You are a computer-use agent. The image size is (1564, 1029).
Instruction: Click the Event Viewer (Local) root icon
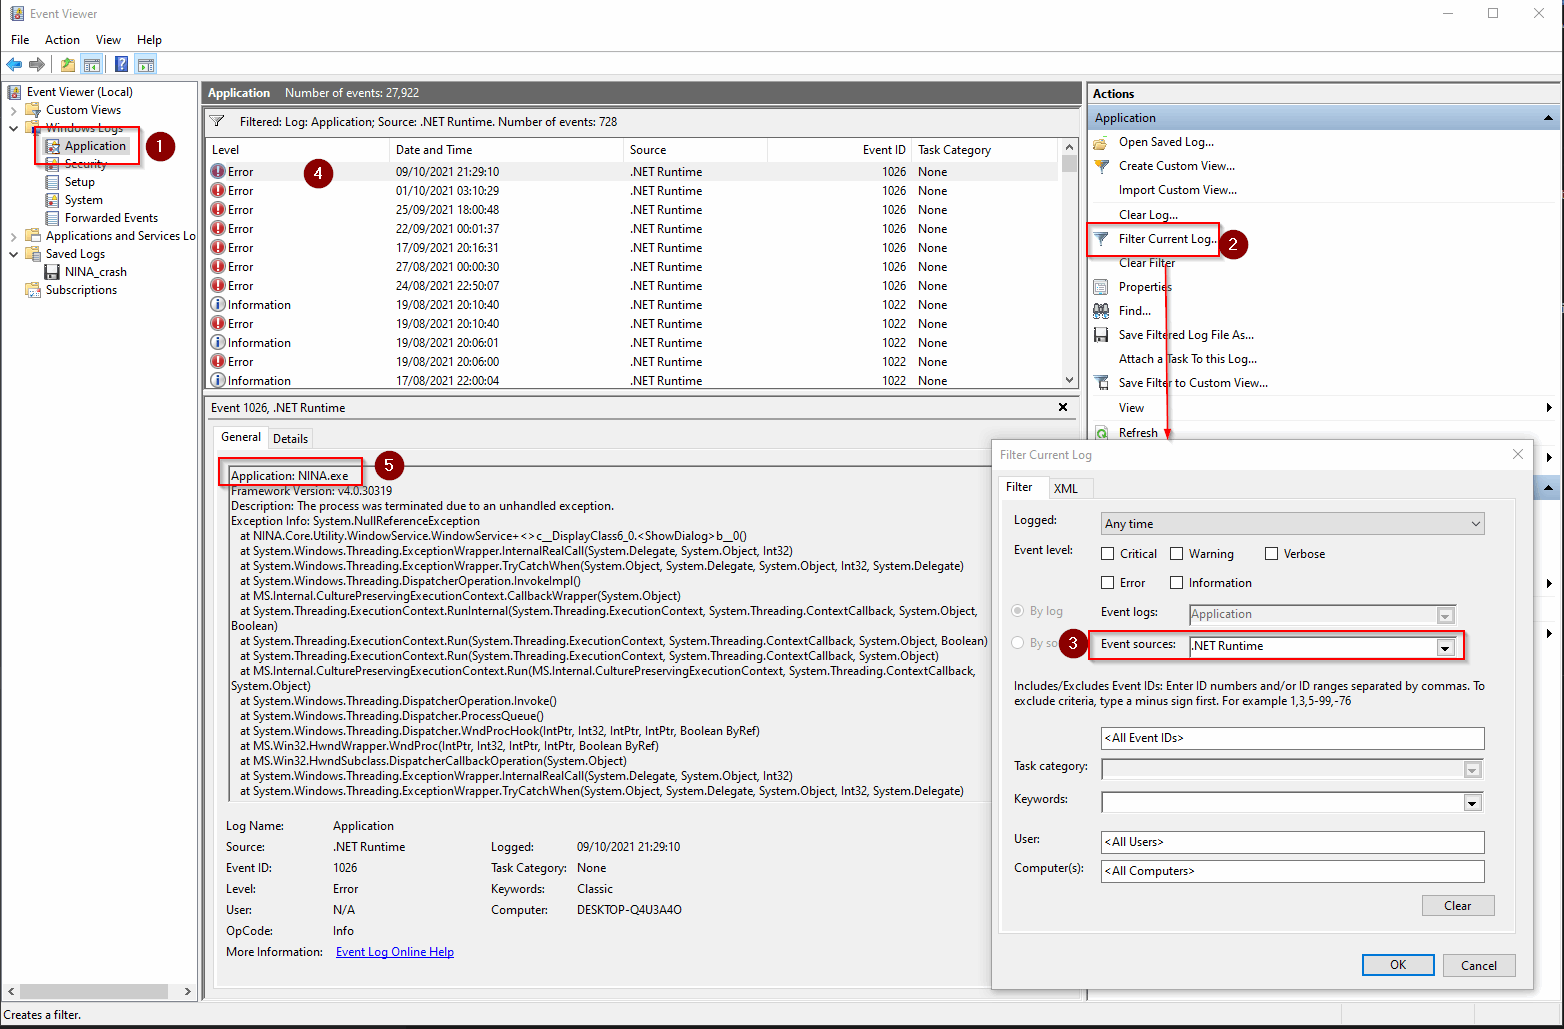[15, 92]
